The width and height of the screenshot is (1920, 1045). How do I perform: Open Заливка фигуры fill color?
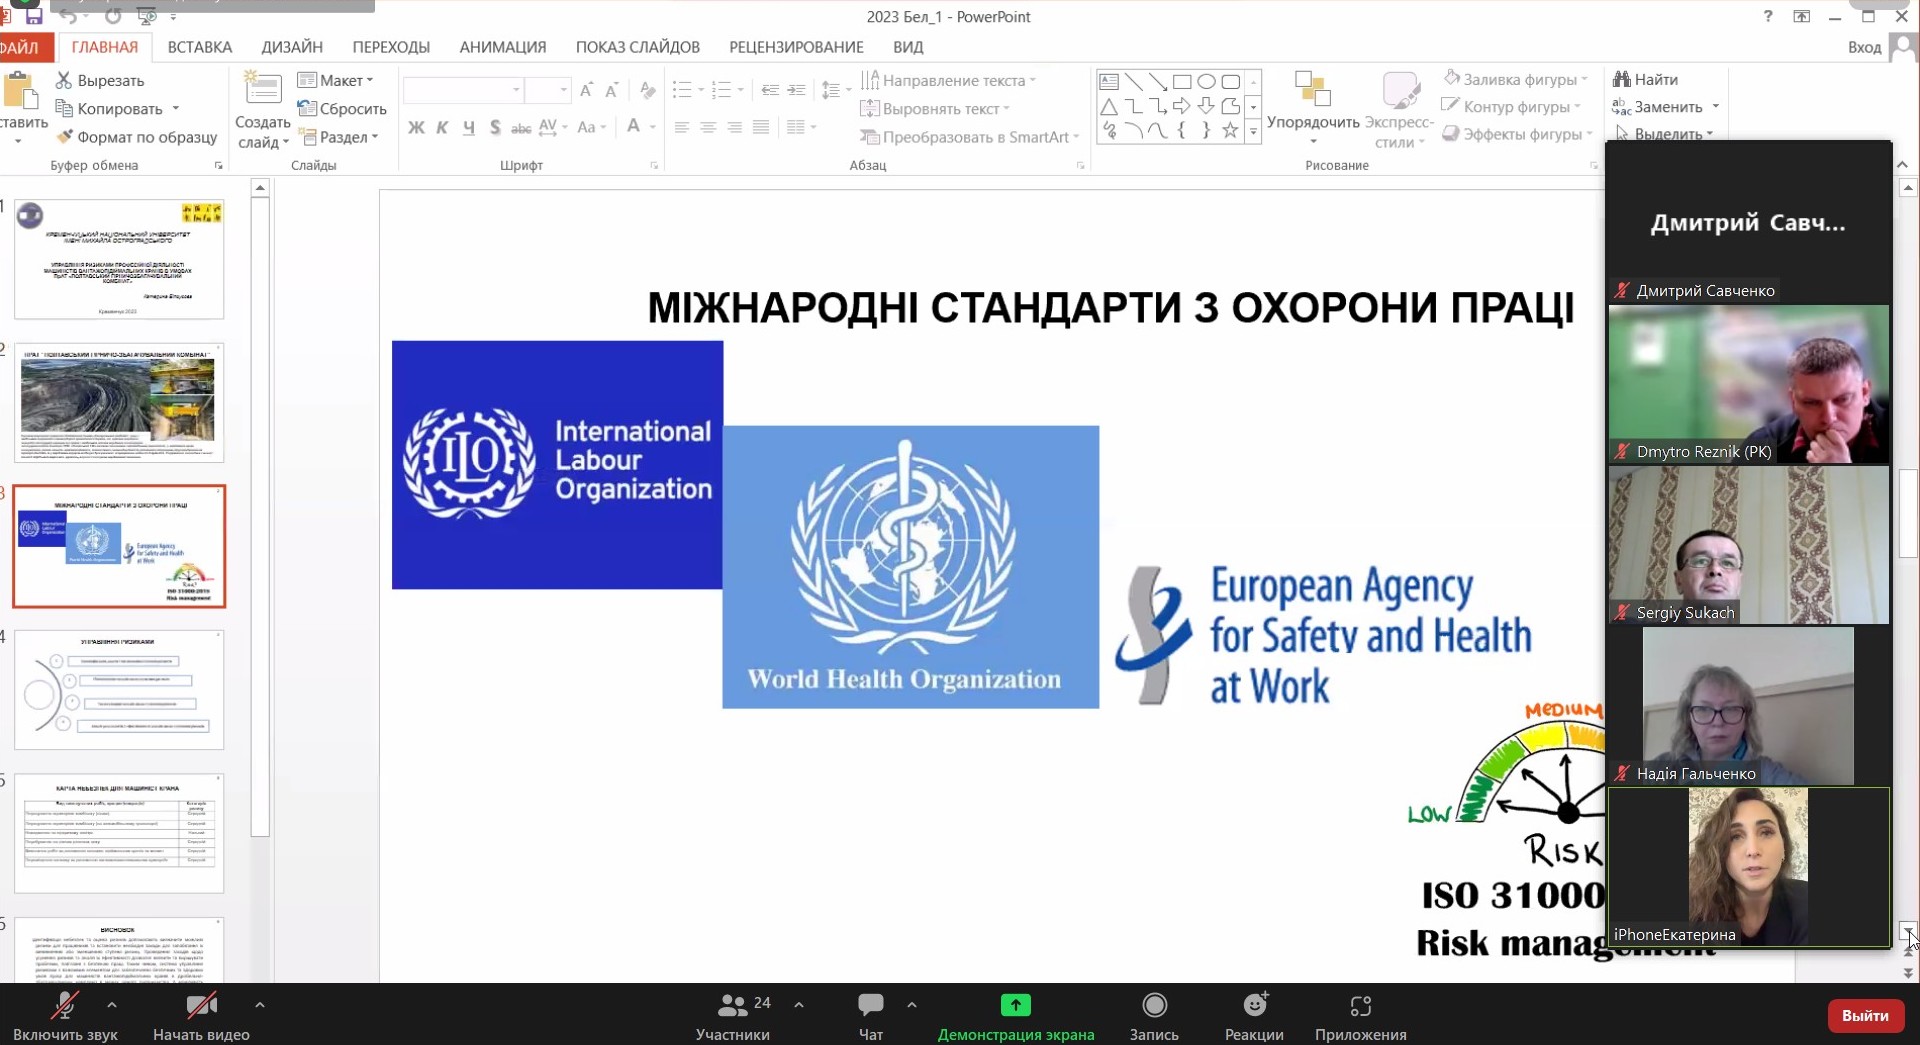(x=1516, y=79)
